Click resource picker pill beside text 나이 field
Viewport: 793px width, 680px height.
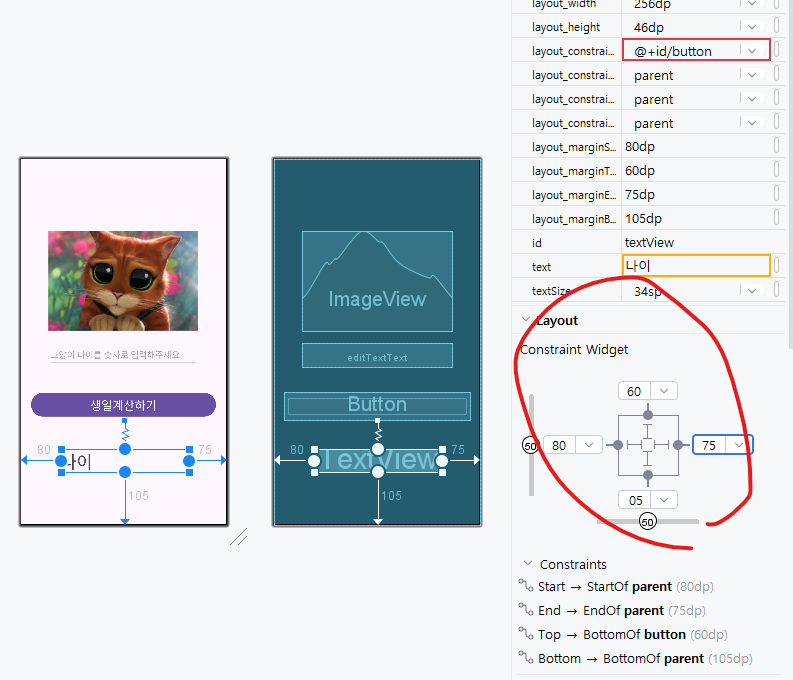pyautogui.click(x=776, y=265)
